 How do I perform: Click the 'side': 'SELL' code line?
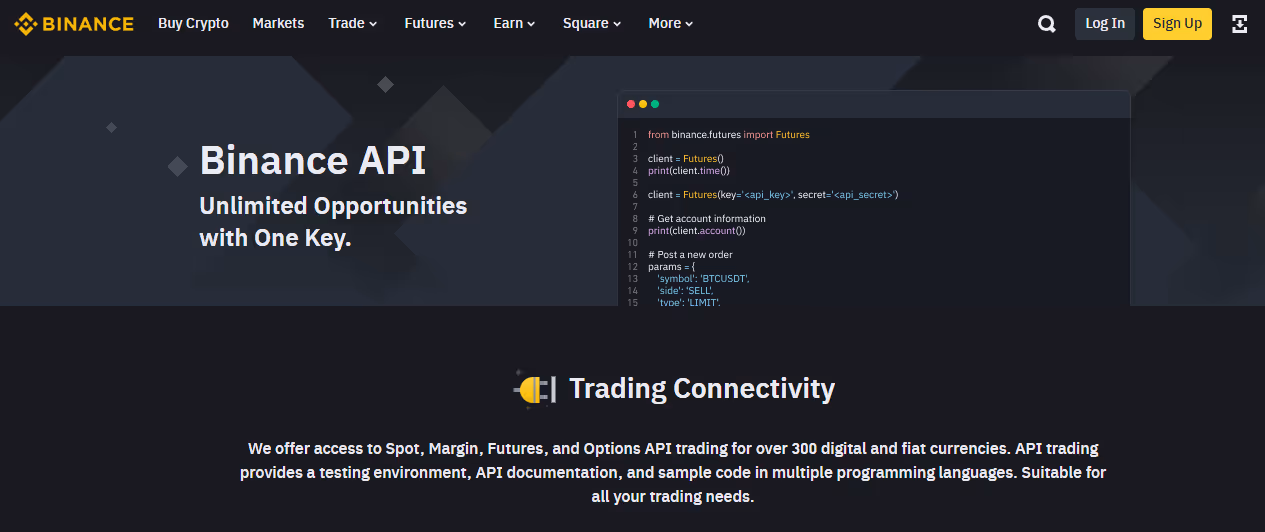point(685,291)
